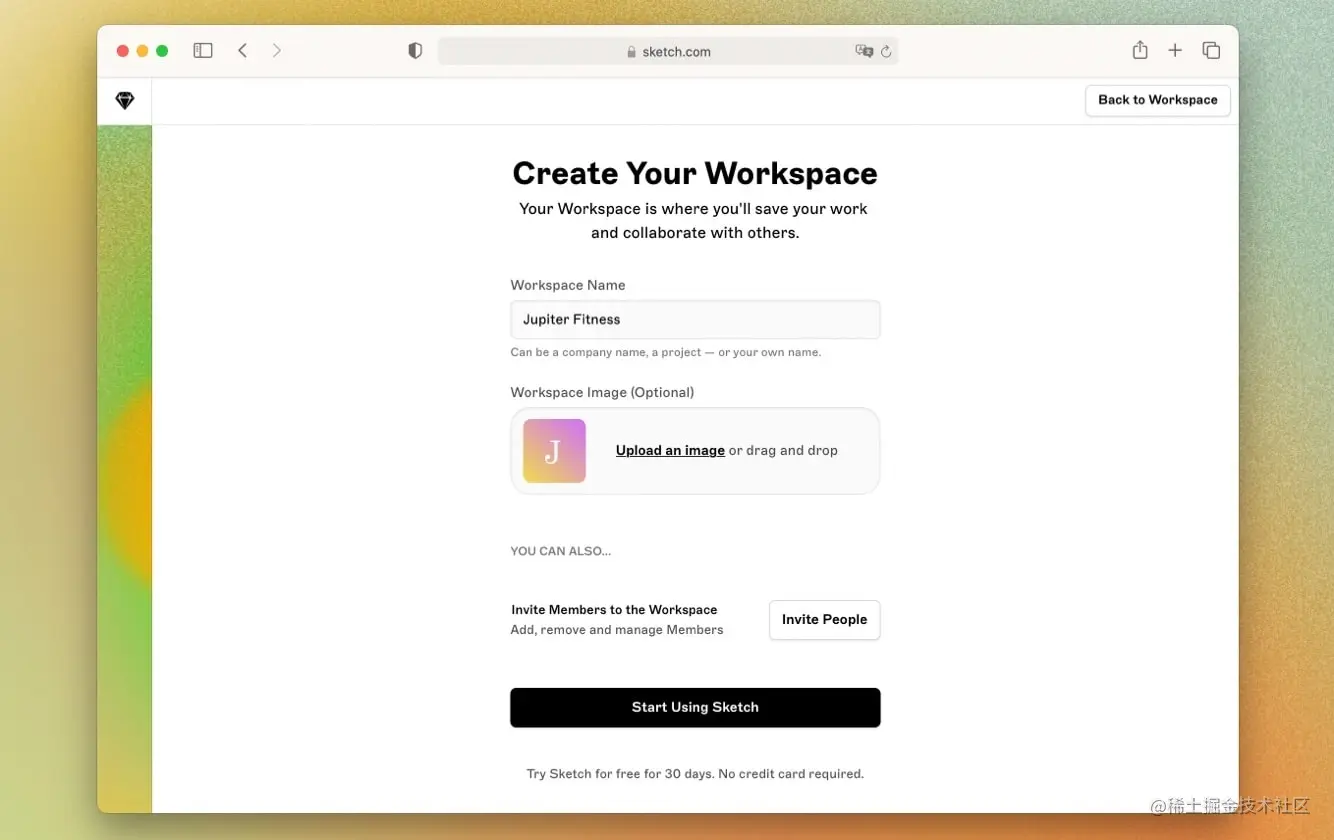Click Invite Members to the Workspace text
The width and height of the screenshot is (1334, 840).
[614, 610]
